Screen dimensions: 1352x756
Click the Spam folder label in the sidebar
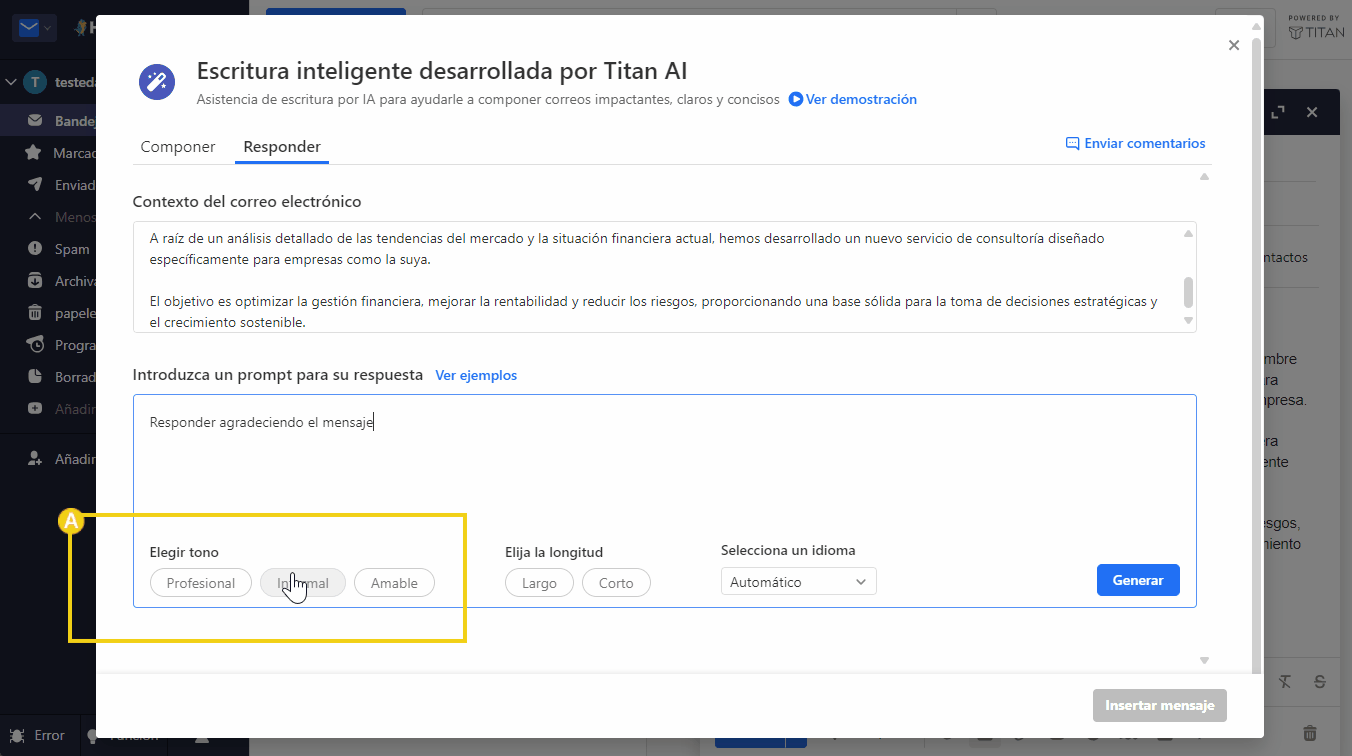pyautogui.click(x=72, y=249)
